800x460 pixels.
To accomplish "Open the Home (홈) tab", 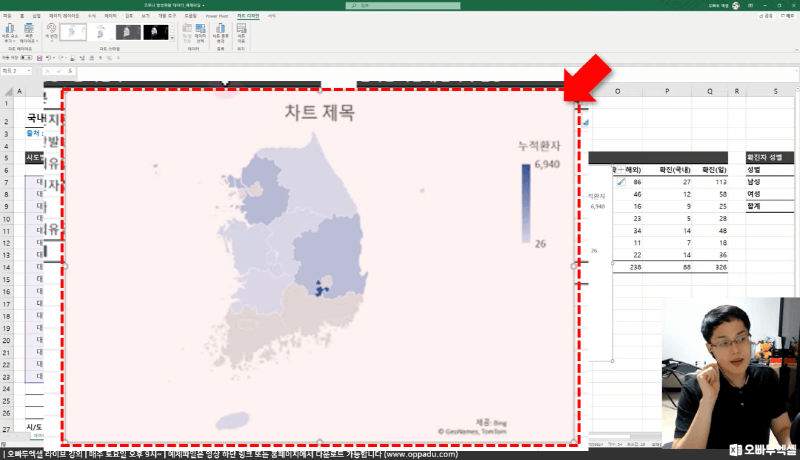I will point(22,16).
